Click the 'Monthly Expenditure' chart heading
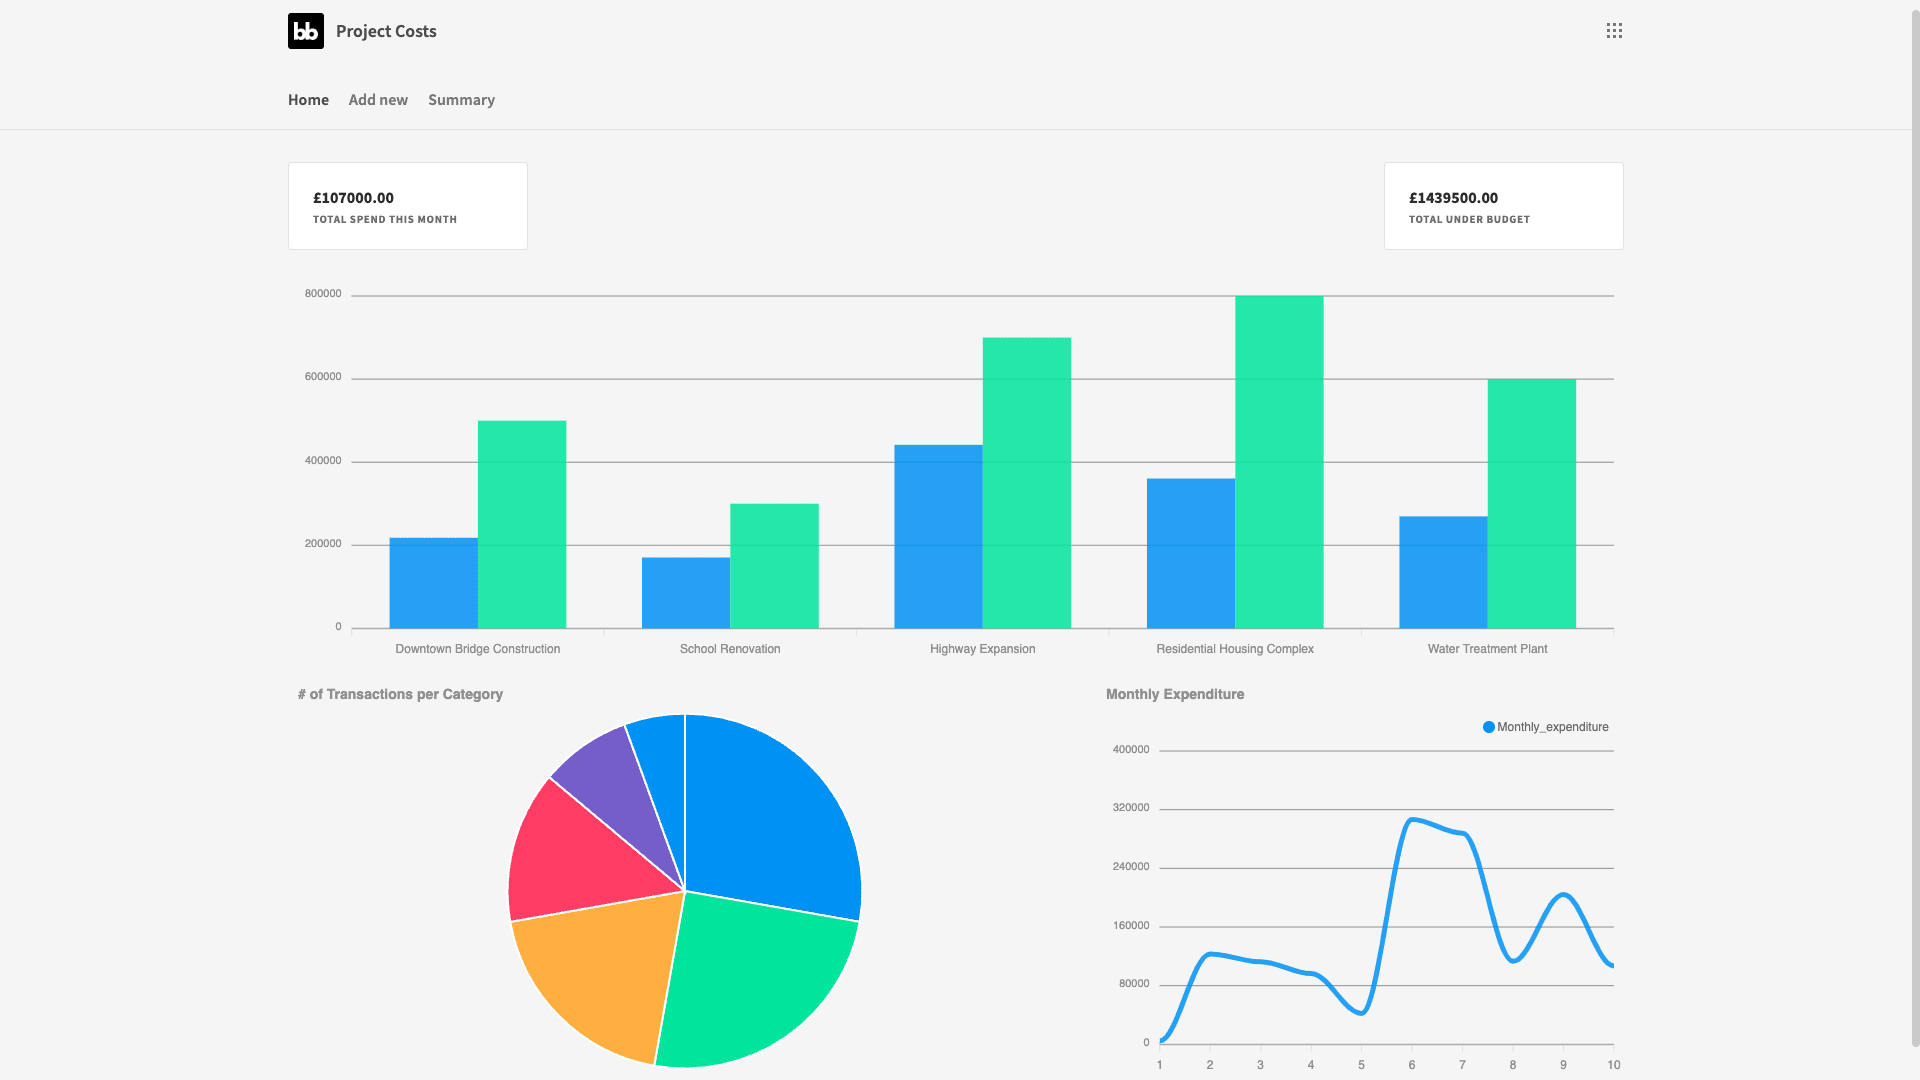This screenshot has width=1920, height=1080. tap(1175, 694)
